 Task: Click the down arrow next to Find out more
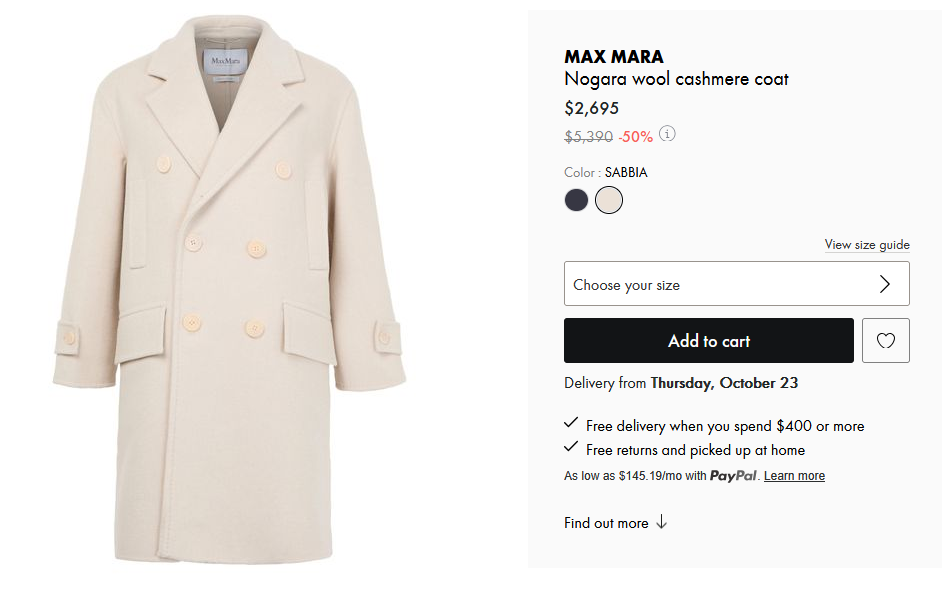(x=661, y=523)
